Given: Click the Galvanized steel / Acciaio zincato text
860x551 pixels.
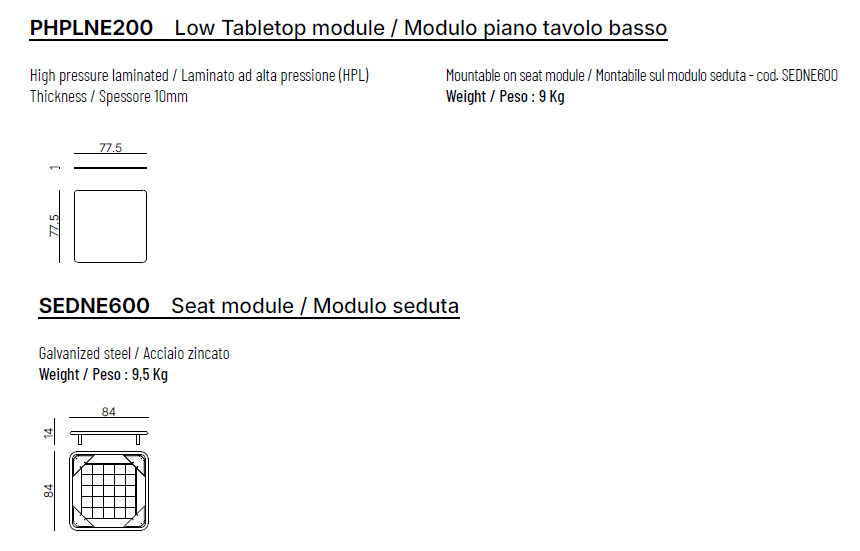Looking at the screenshot, I should tap(134, 354).
